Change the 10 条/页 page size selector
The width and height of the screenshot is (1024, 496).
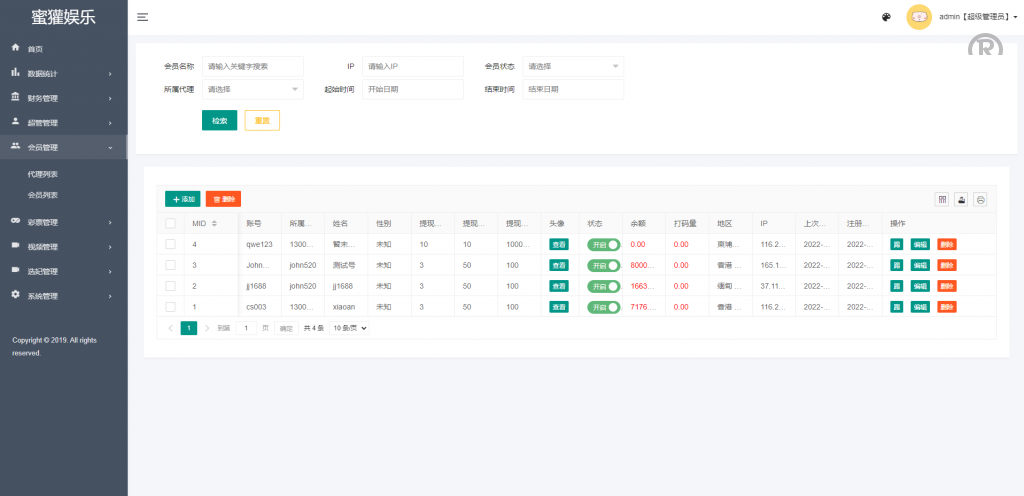[350, 327]
